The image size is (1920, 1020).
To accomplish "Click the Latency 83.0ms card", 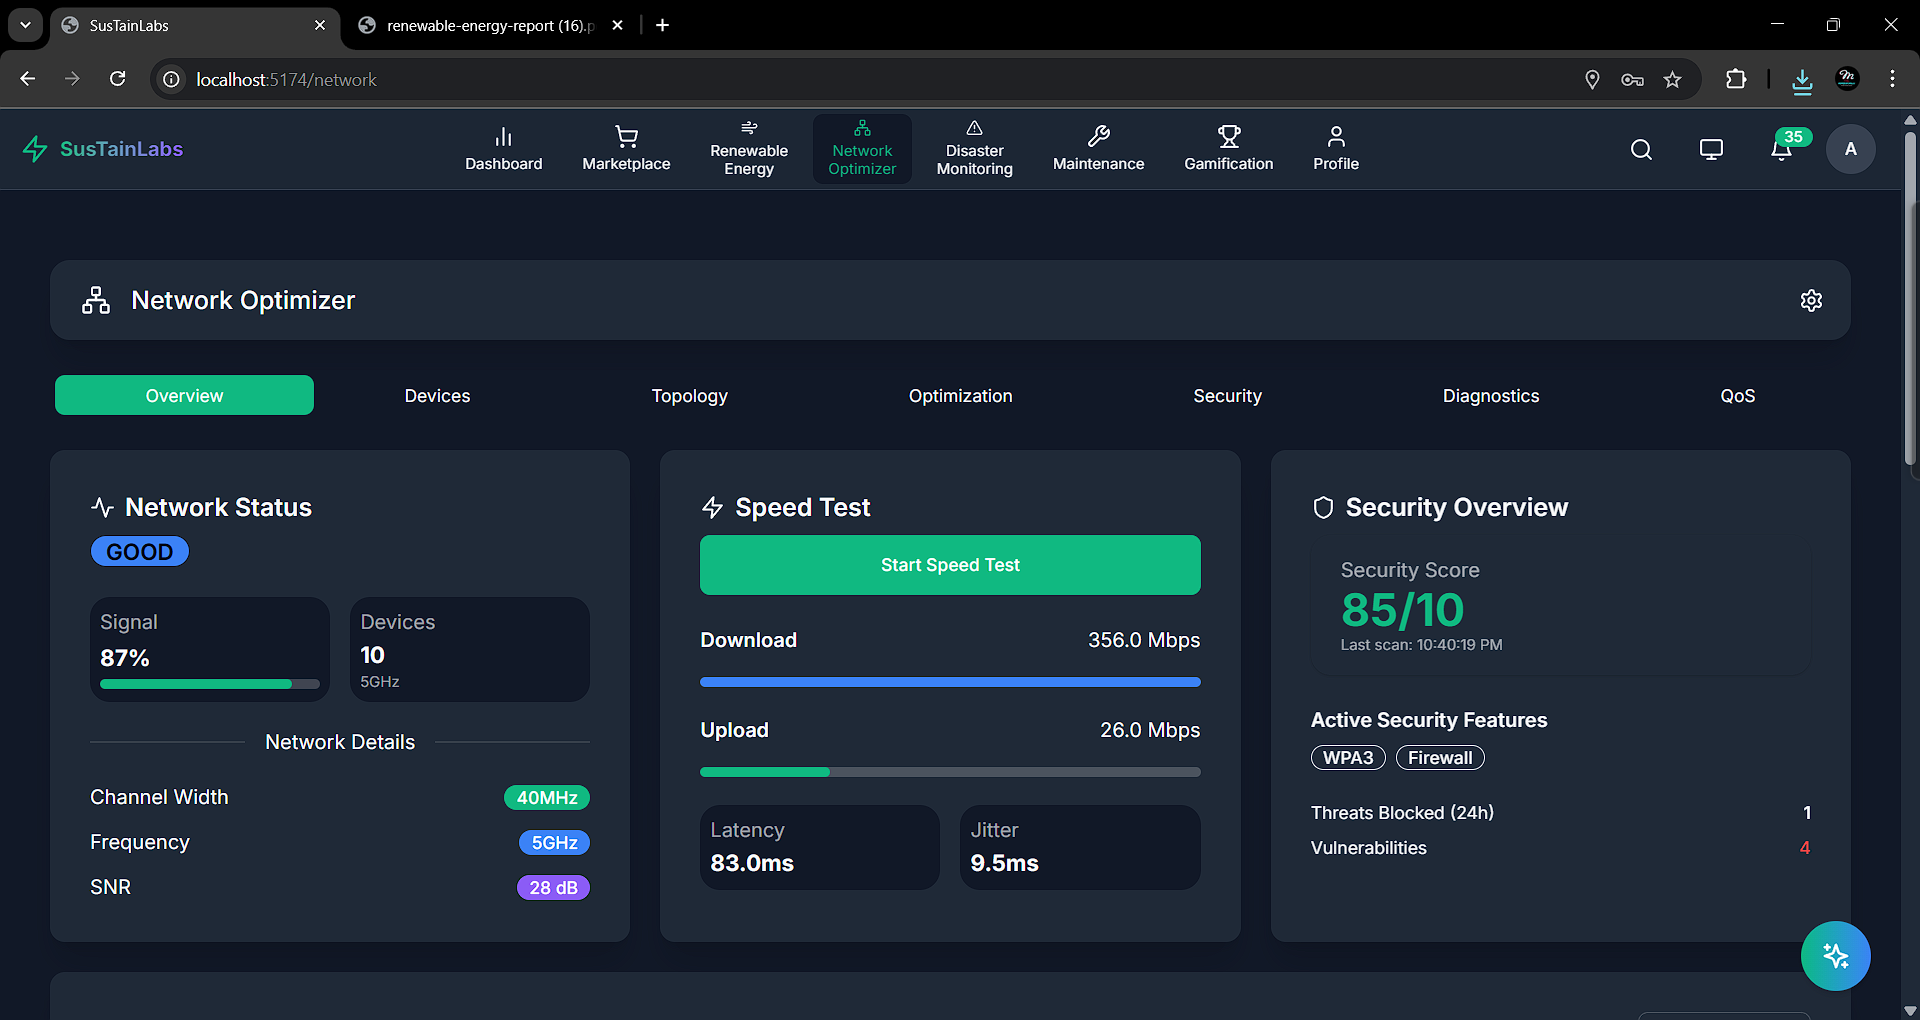I will pyautogui.click(x=820, y=847).
